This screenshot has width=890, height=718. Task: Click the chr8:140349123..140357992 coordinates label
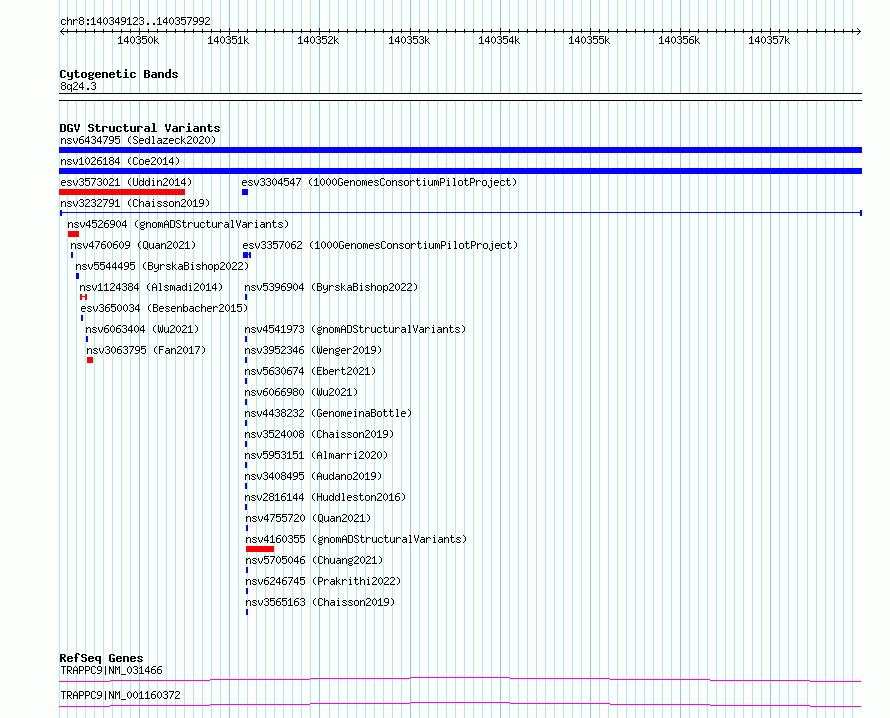(136, 21)
